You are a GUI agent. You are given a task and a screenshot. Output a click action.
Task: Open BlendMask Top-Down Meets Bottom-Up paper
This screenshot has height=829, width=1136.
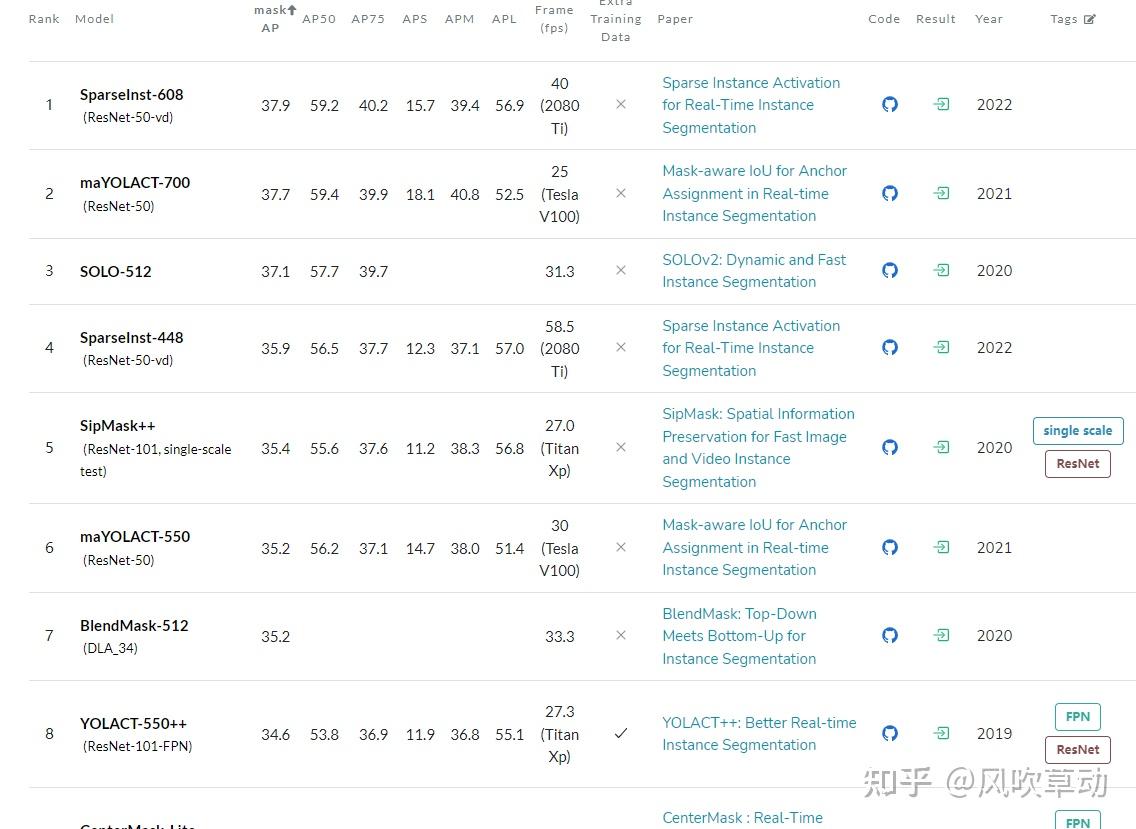pyautogui.click(x=739, y=636)
